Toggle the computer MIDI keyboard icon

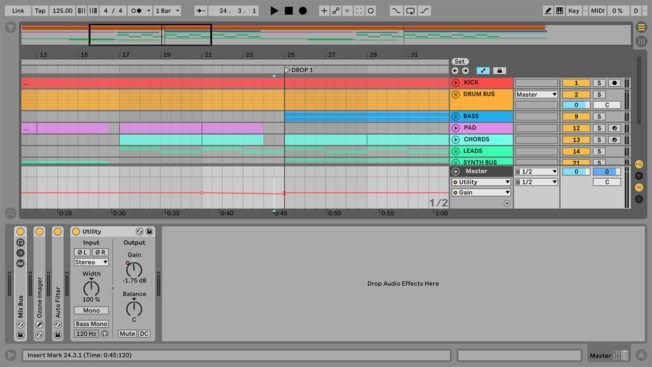[560, 11]
